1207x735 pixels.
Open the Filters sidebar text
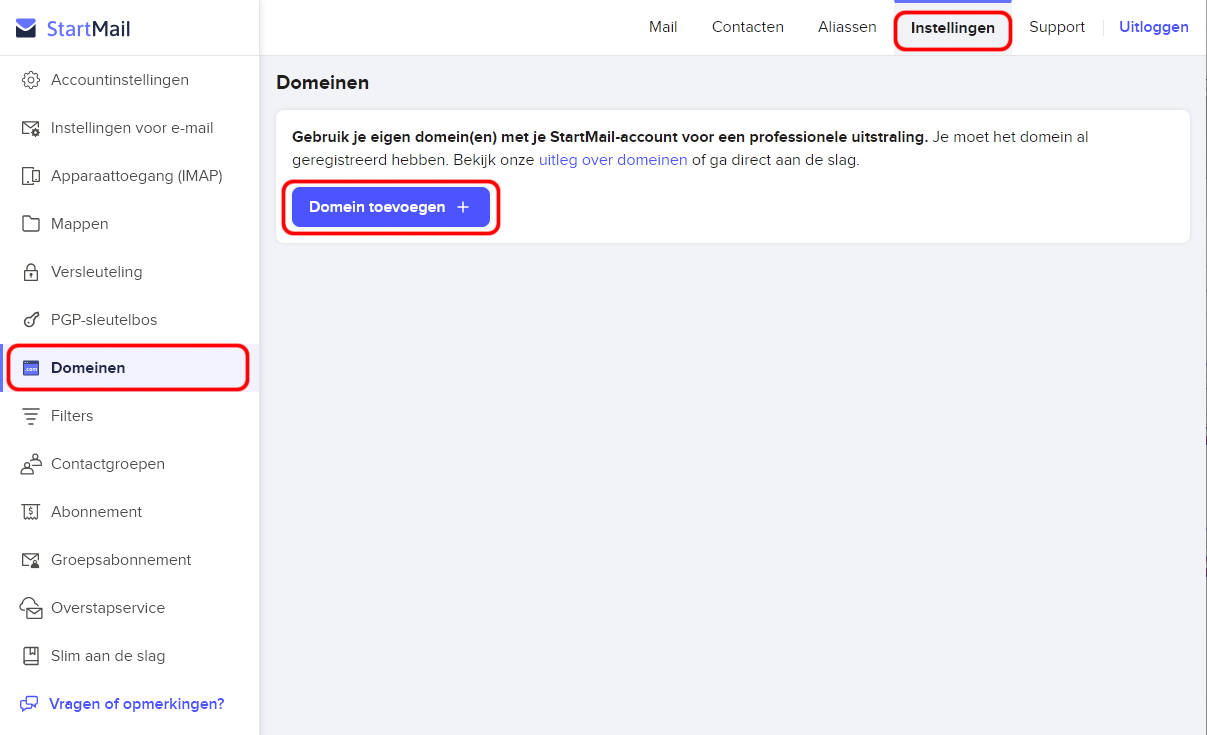72,416
